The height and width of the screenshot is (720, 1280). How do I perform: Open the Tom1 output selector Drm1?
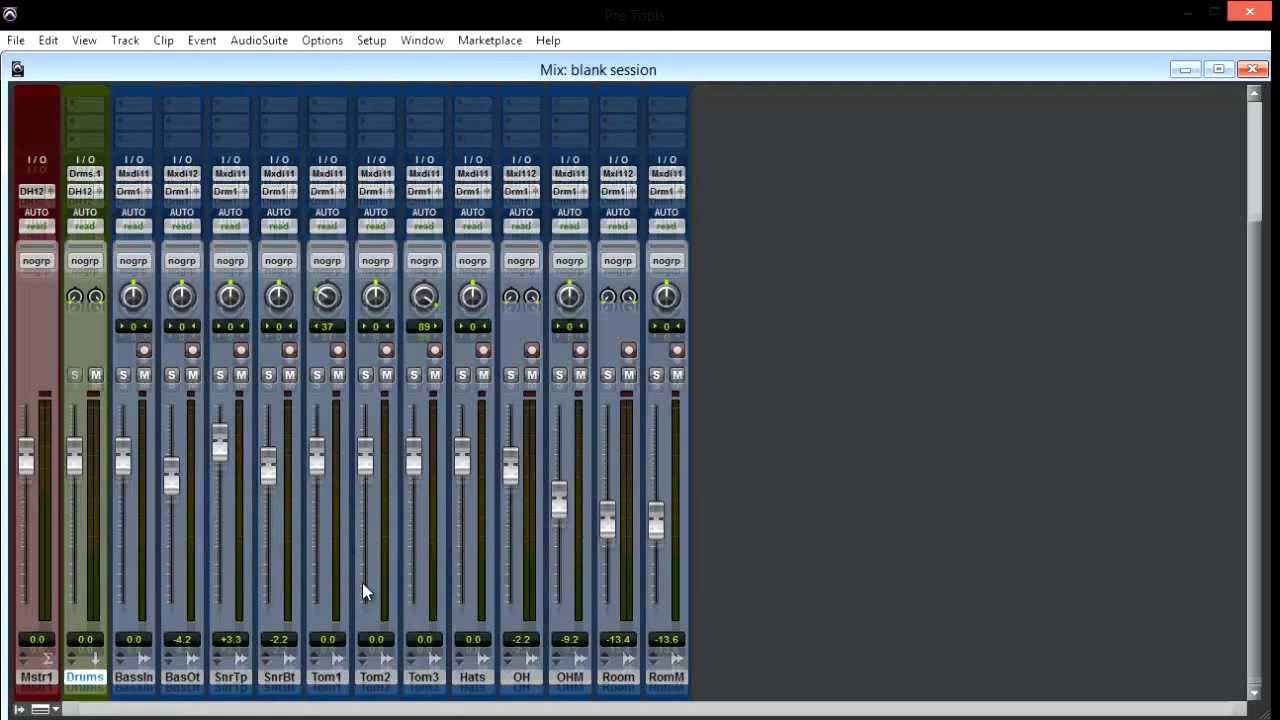[x=327, y=191]
